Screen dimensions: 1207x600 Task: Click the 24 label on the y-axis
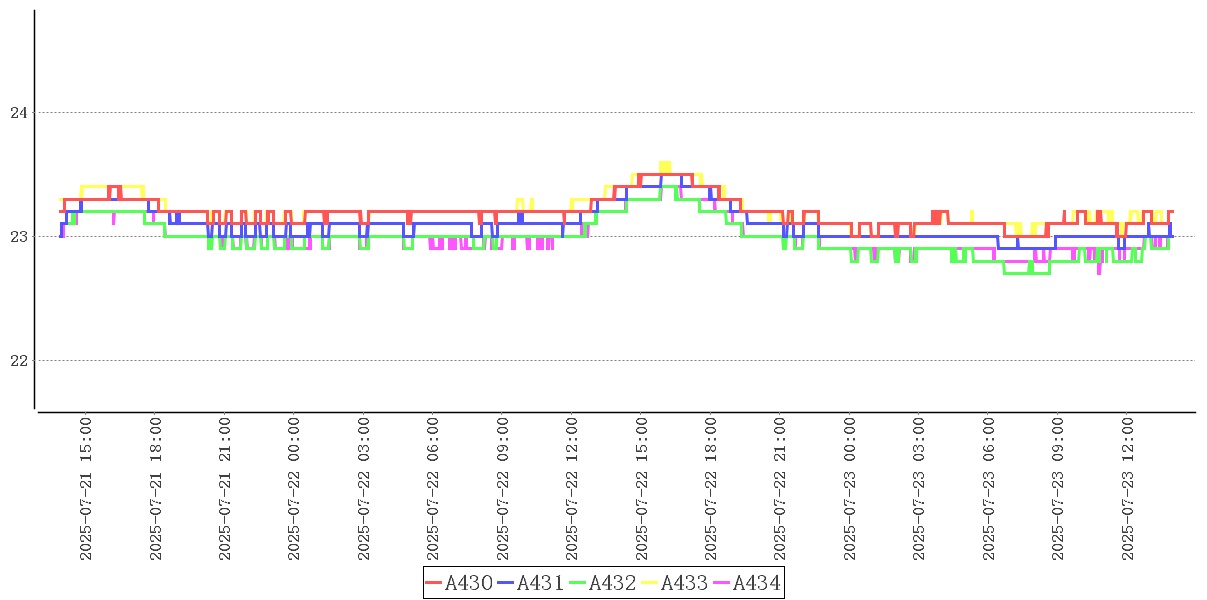[18, 113]
